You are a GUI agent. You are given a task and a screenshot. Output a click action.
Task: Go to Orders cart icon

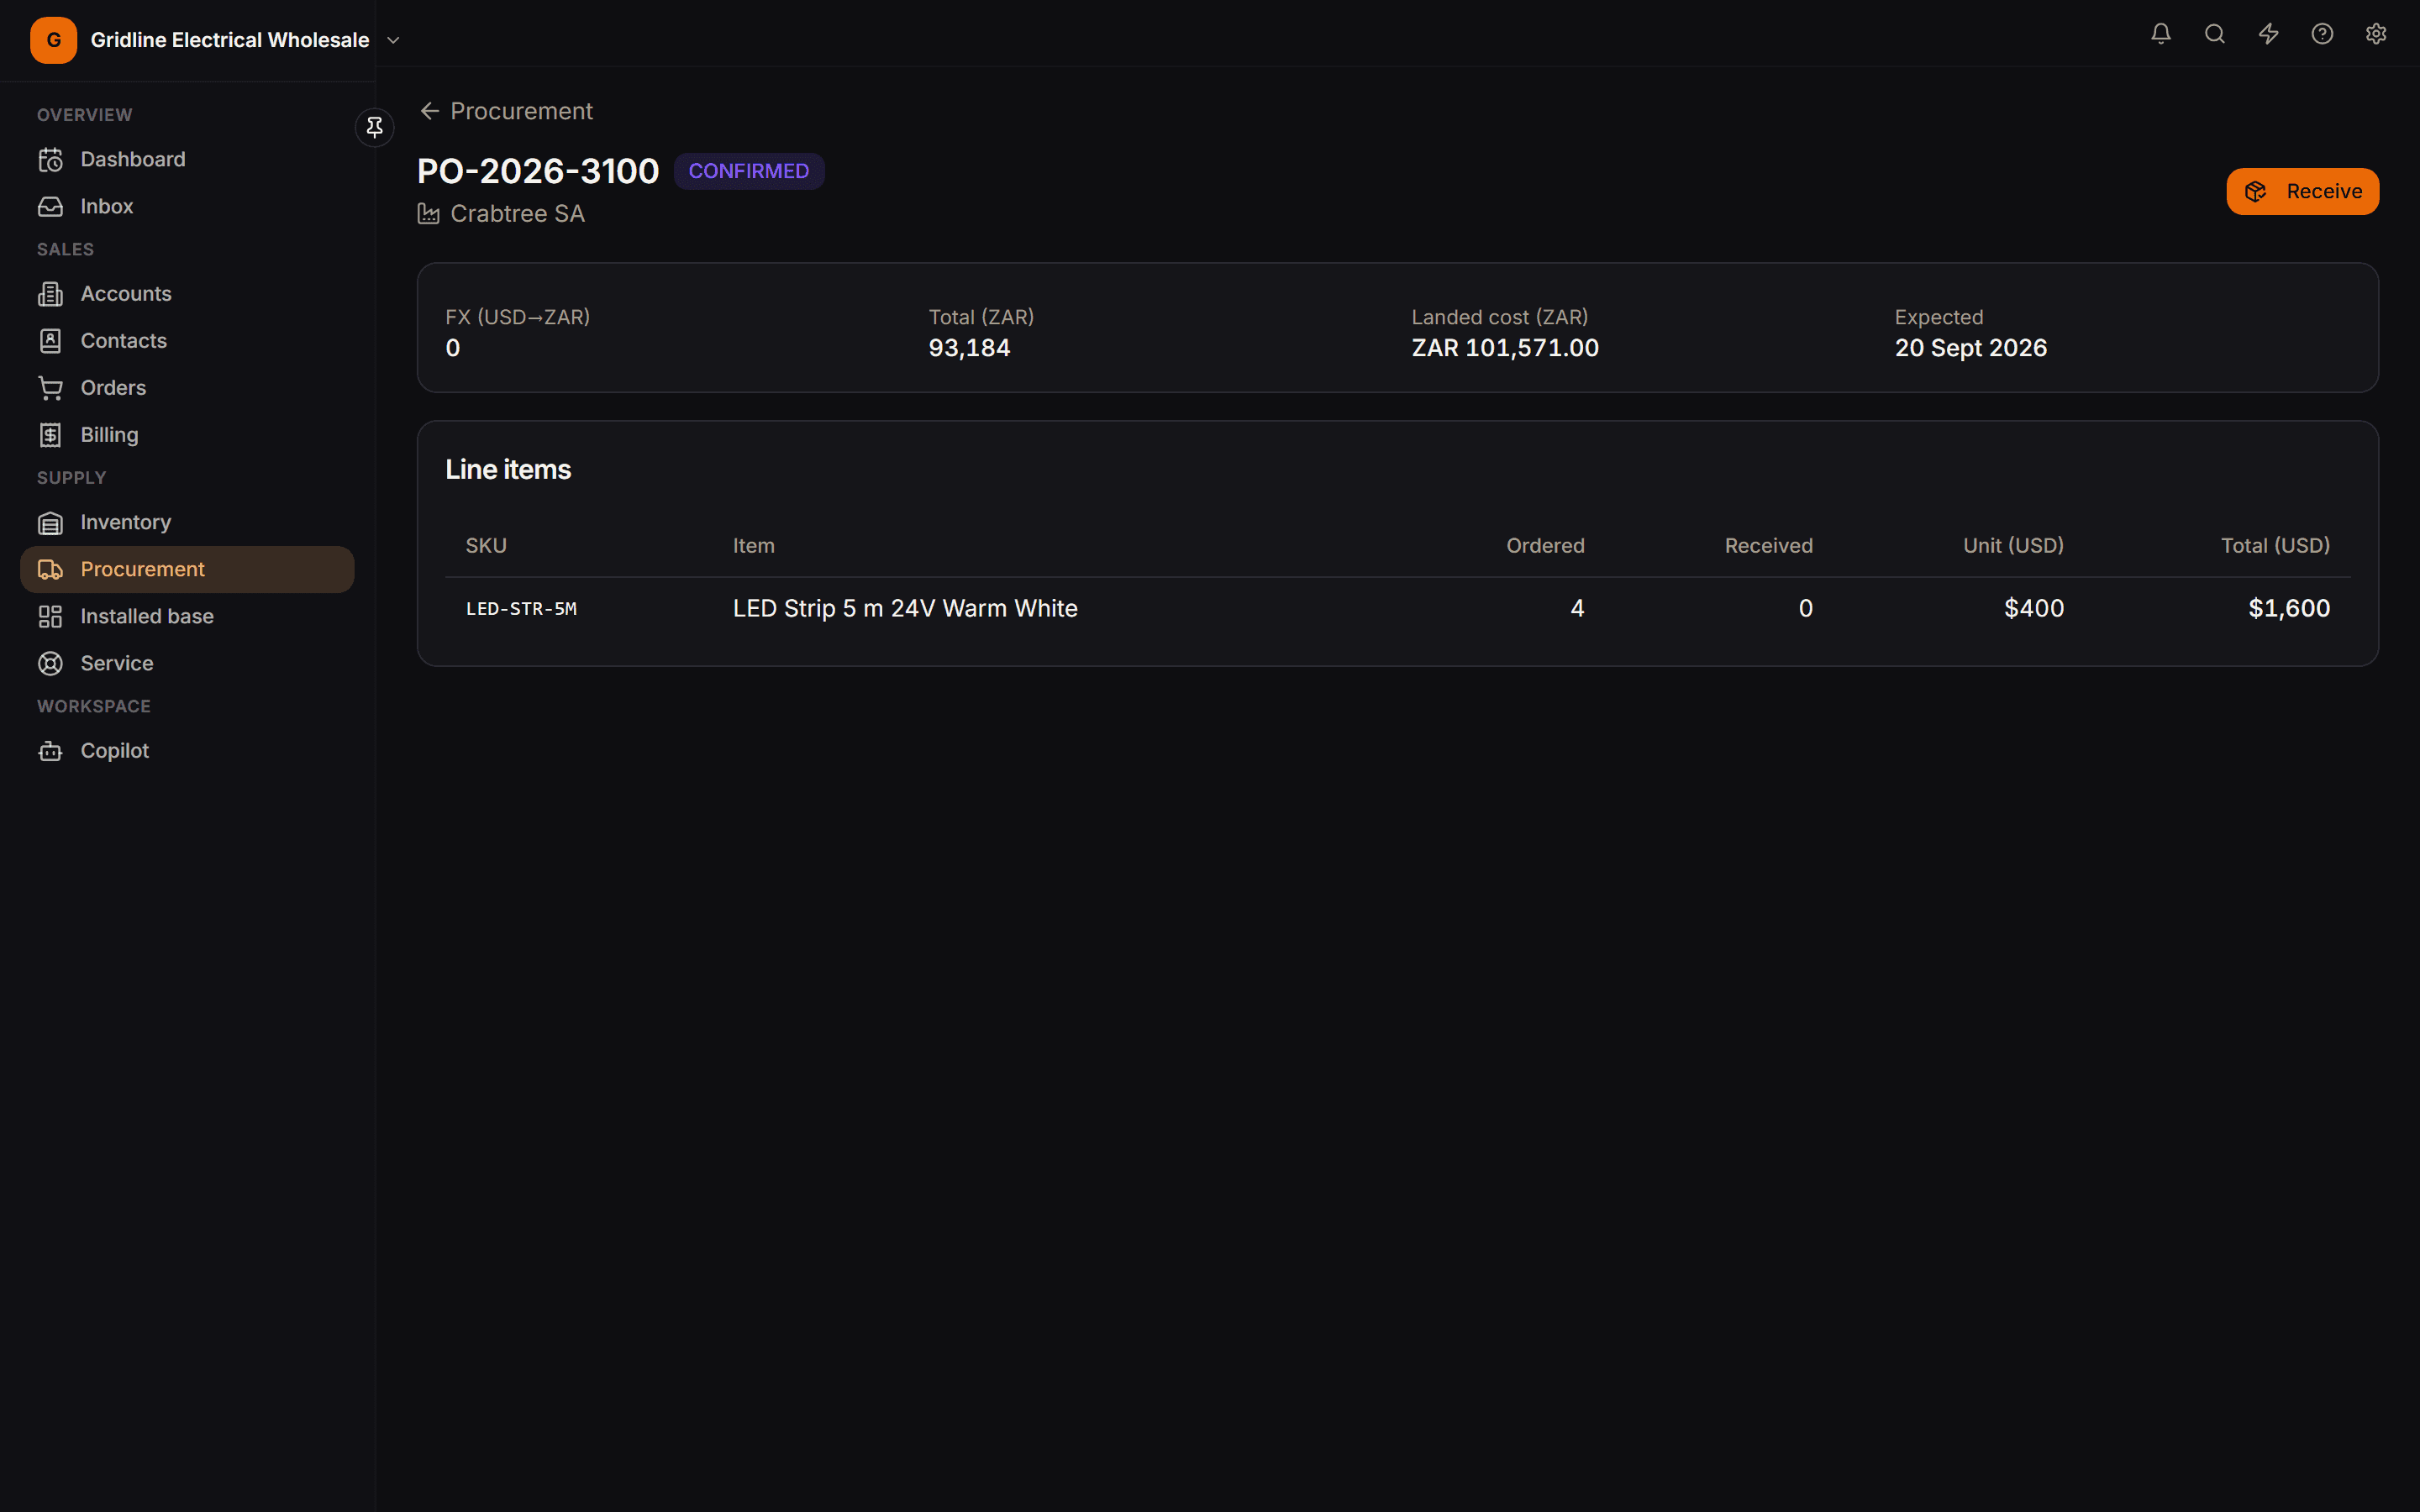tap(50, 388)
